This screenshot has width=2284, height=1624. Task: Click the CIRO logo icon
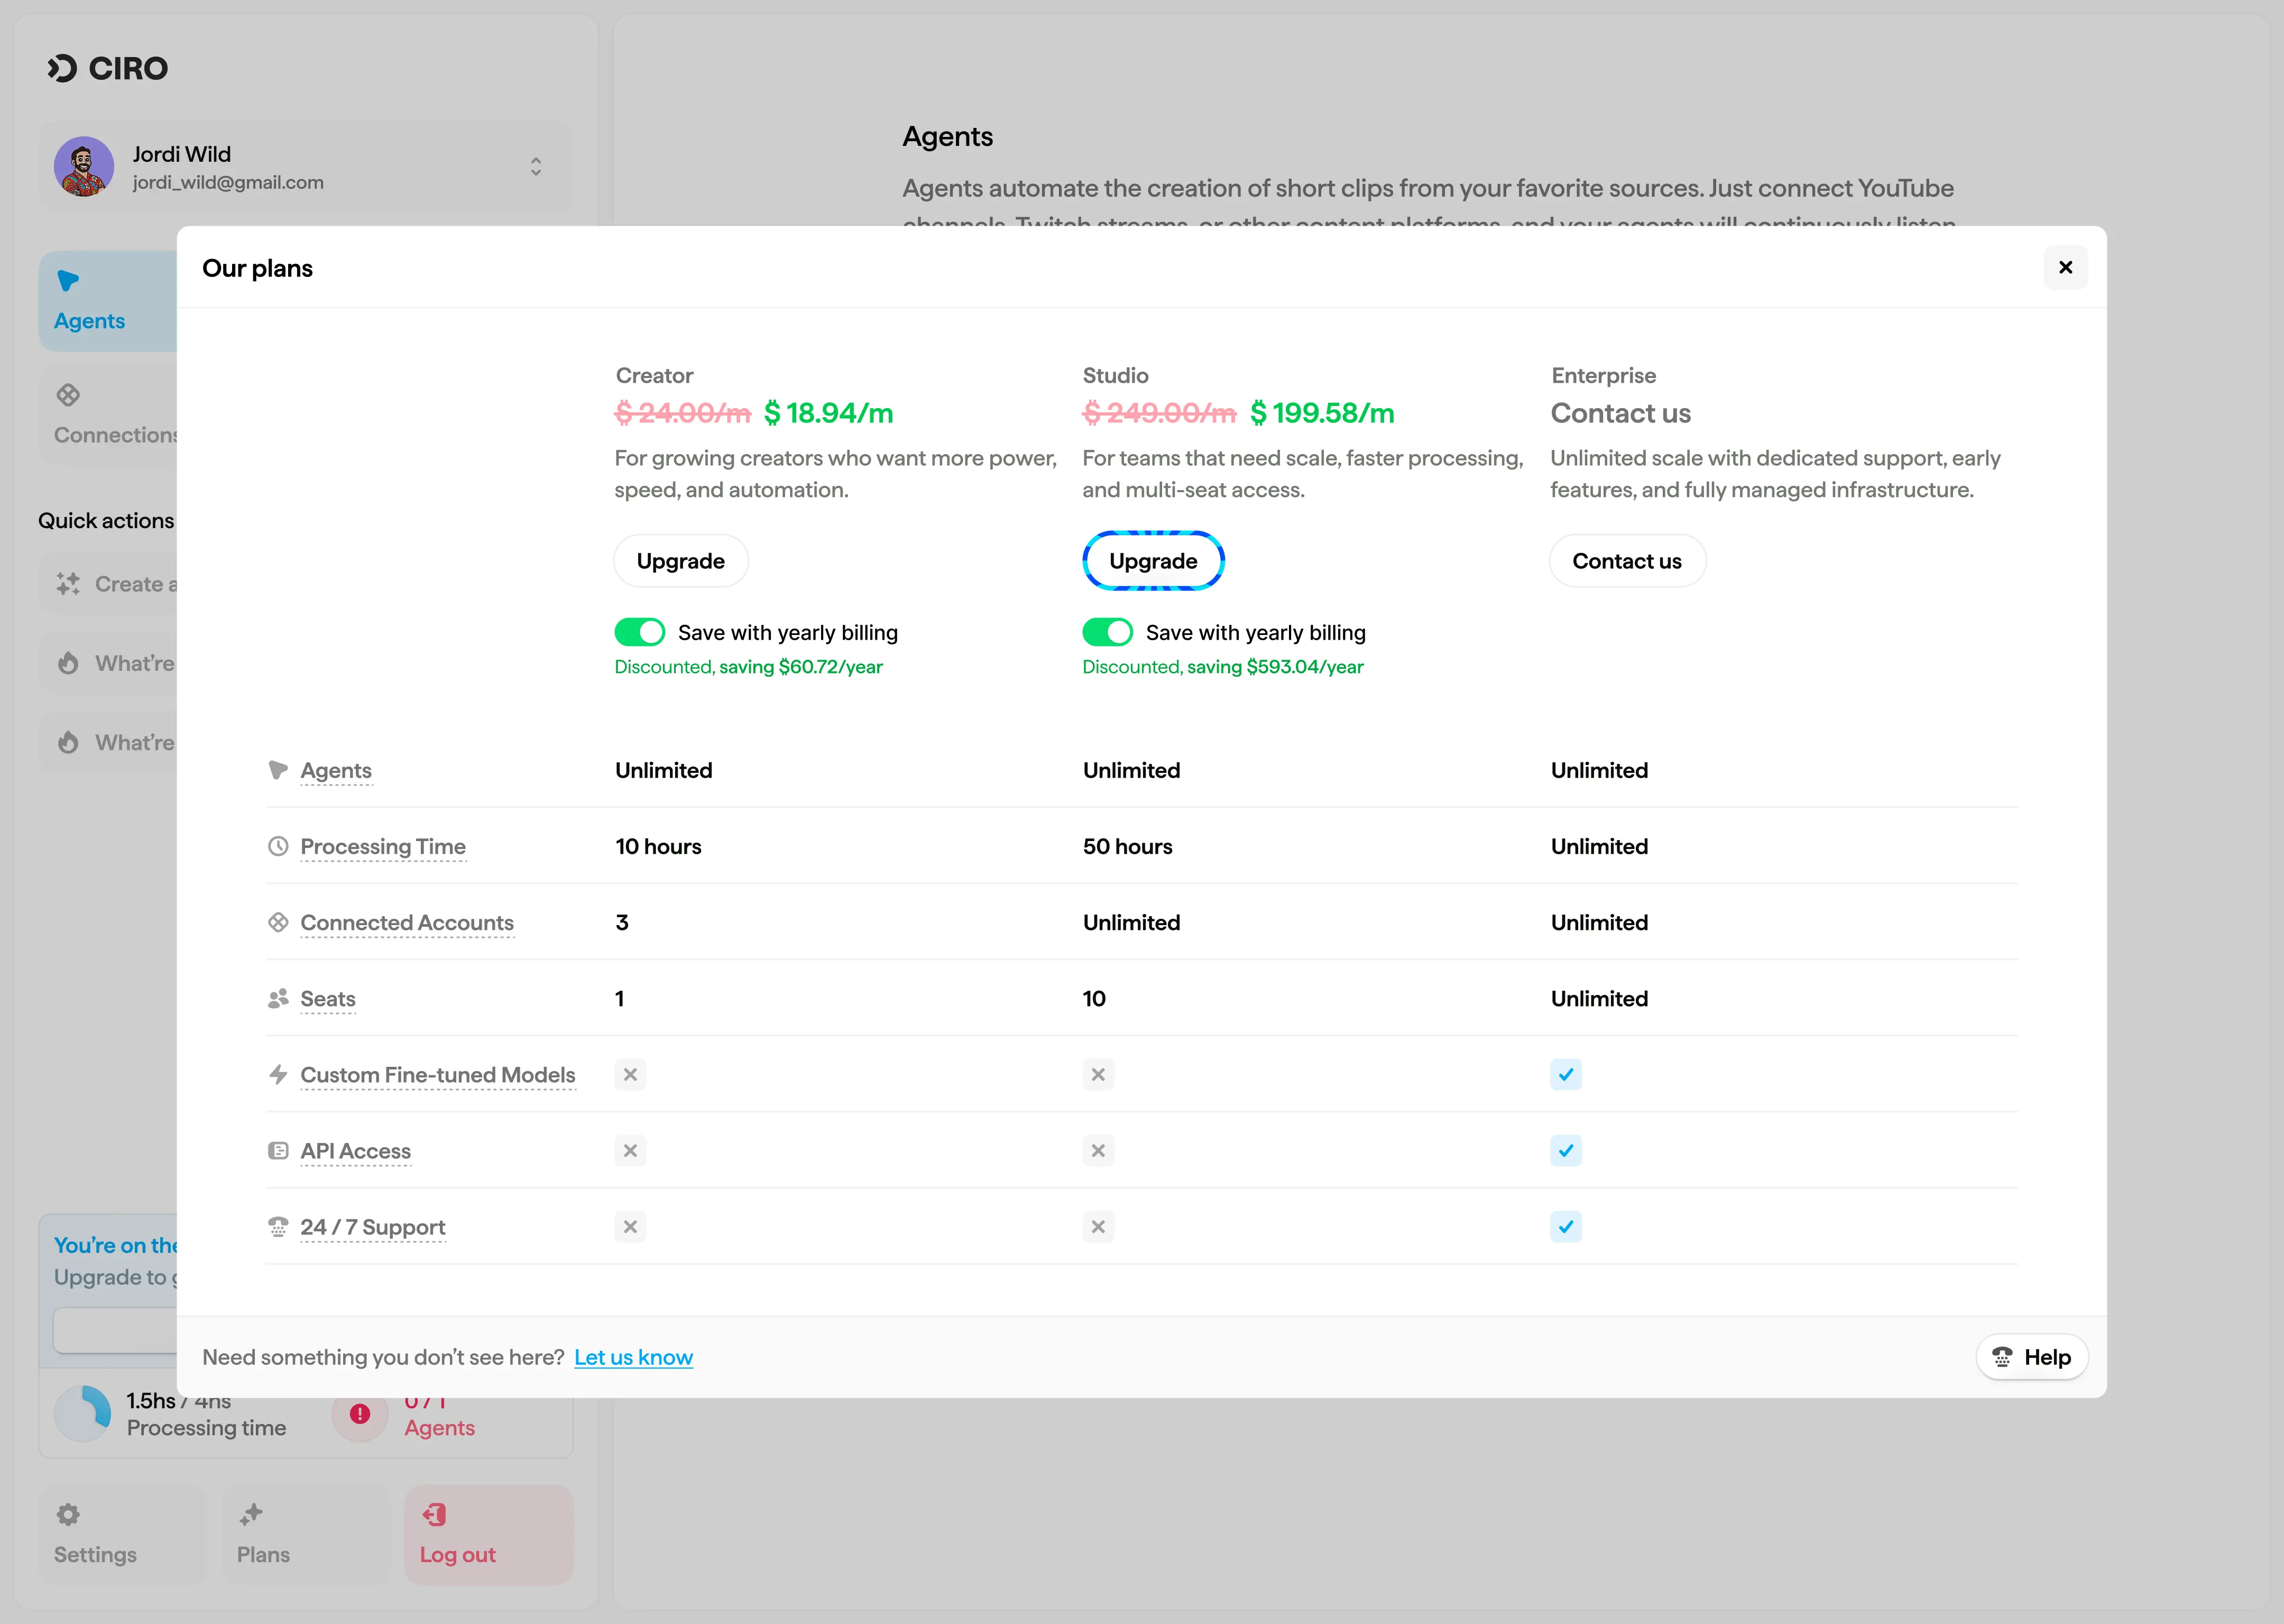coord(62,68)
